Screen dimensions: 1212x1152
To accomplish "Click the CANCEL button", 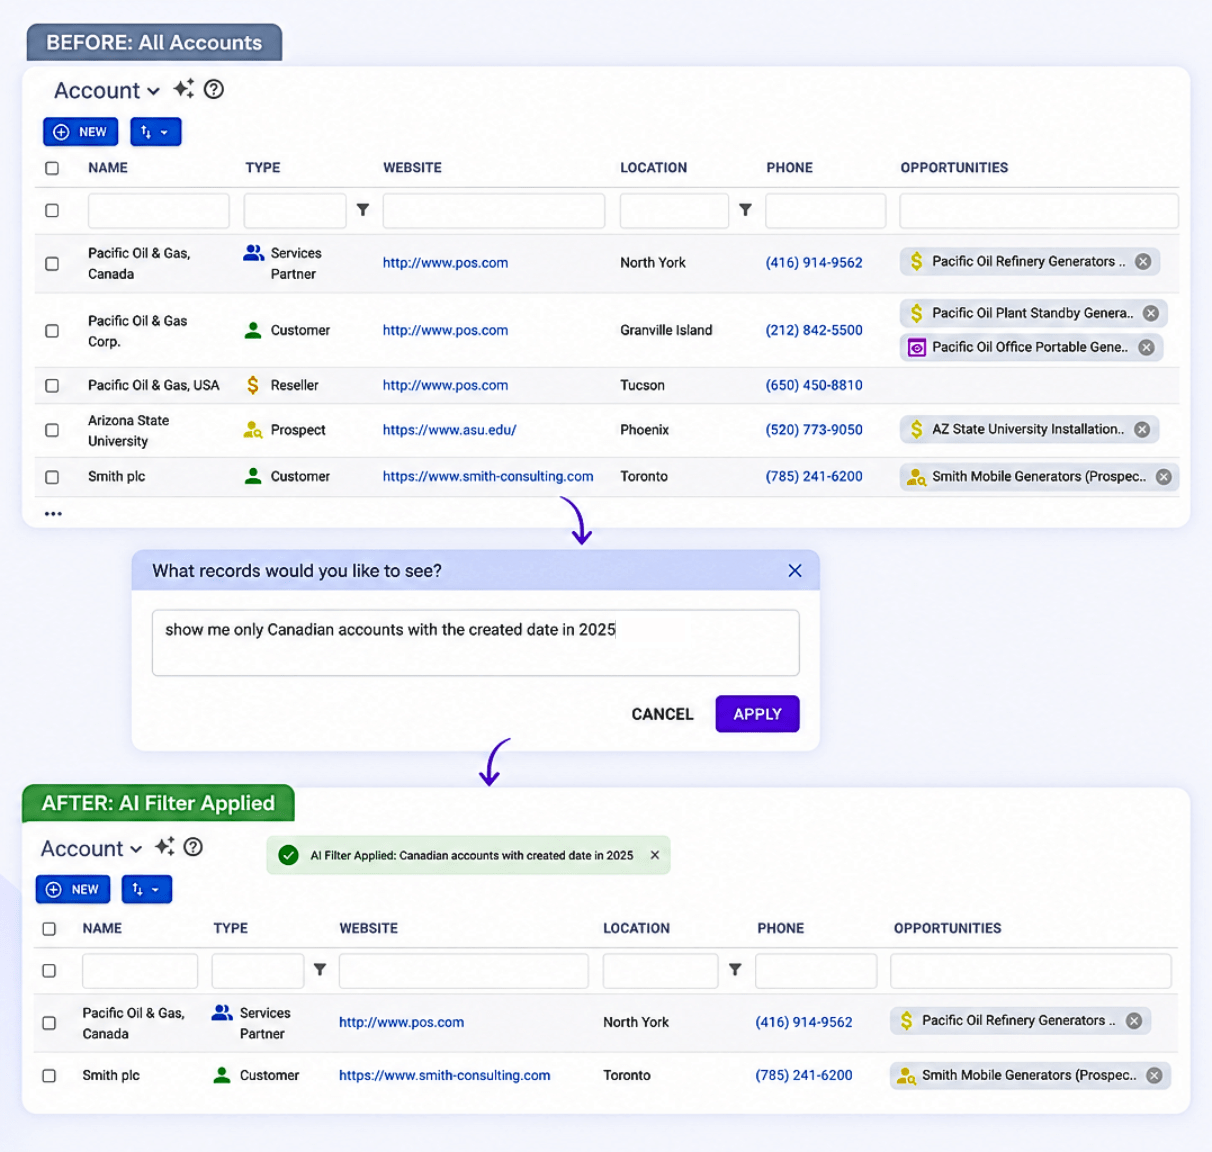I will 662,714.
